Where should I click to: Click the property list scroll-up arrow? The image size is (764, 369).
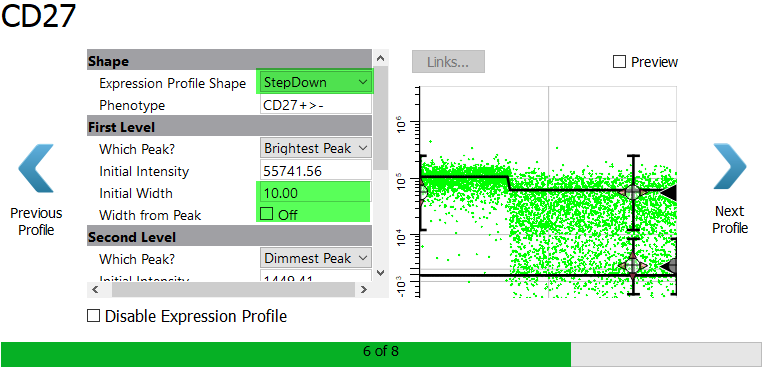coord(381,58)
